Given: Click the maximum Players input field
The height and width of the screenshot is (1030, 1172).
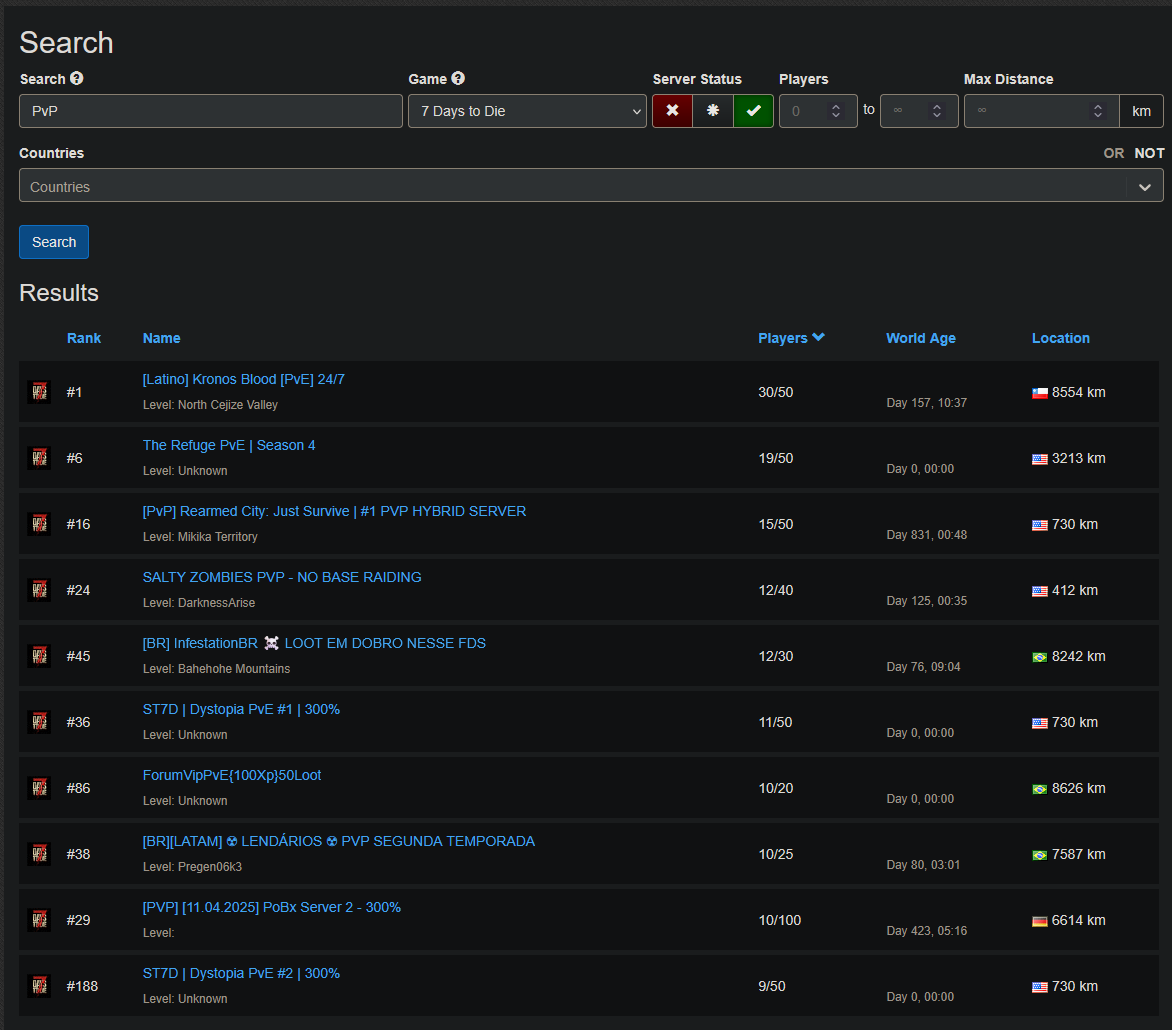Looking at the screenshot, I should [x=919, y=111].
